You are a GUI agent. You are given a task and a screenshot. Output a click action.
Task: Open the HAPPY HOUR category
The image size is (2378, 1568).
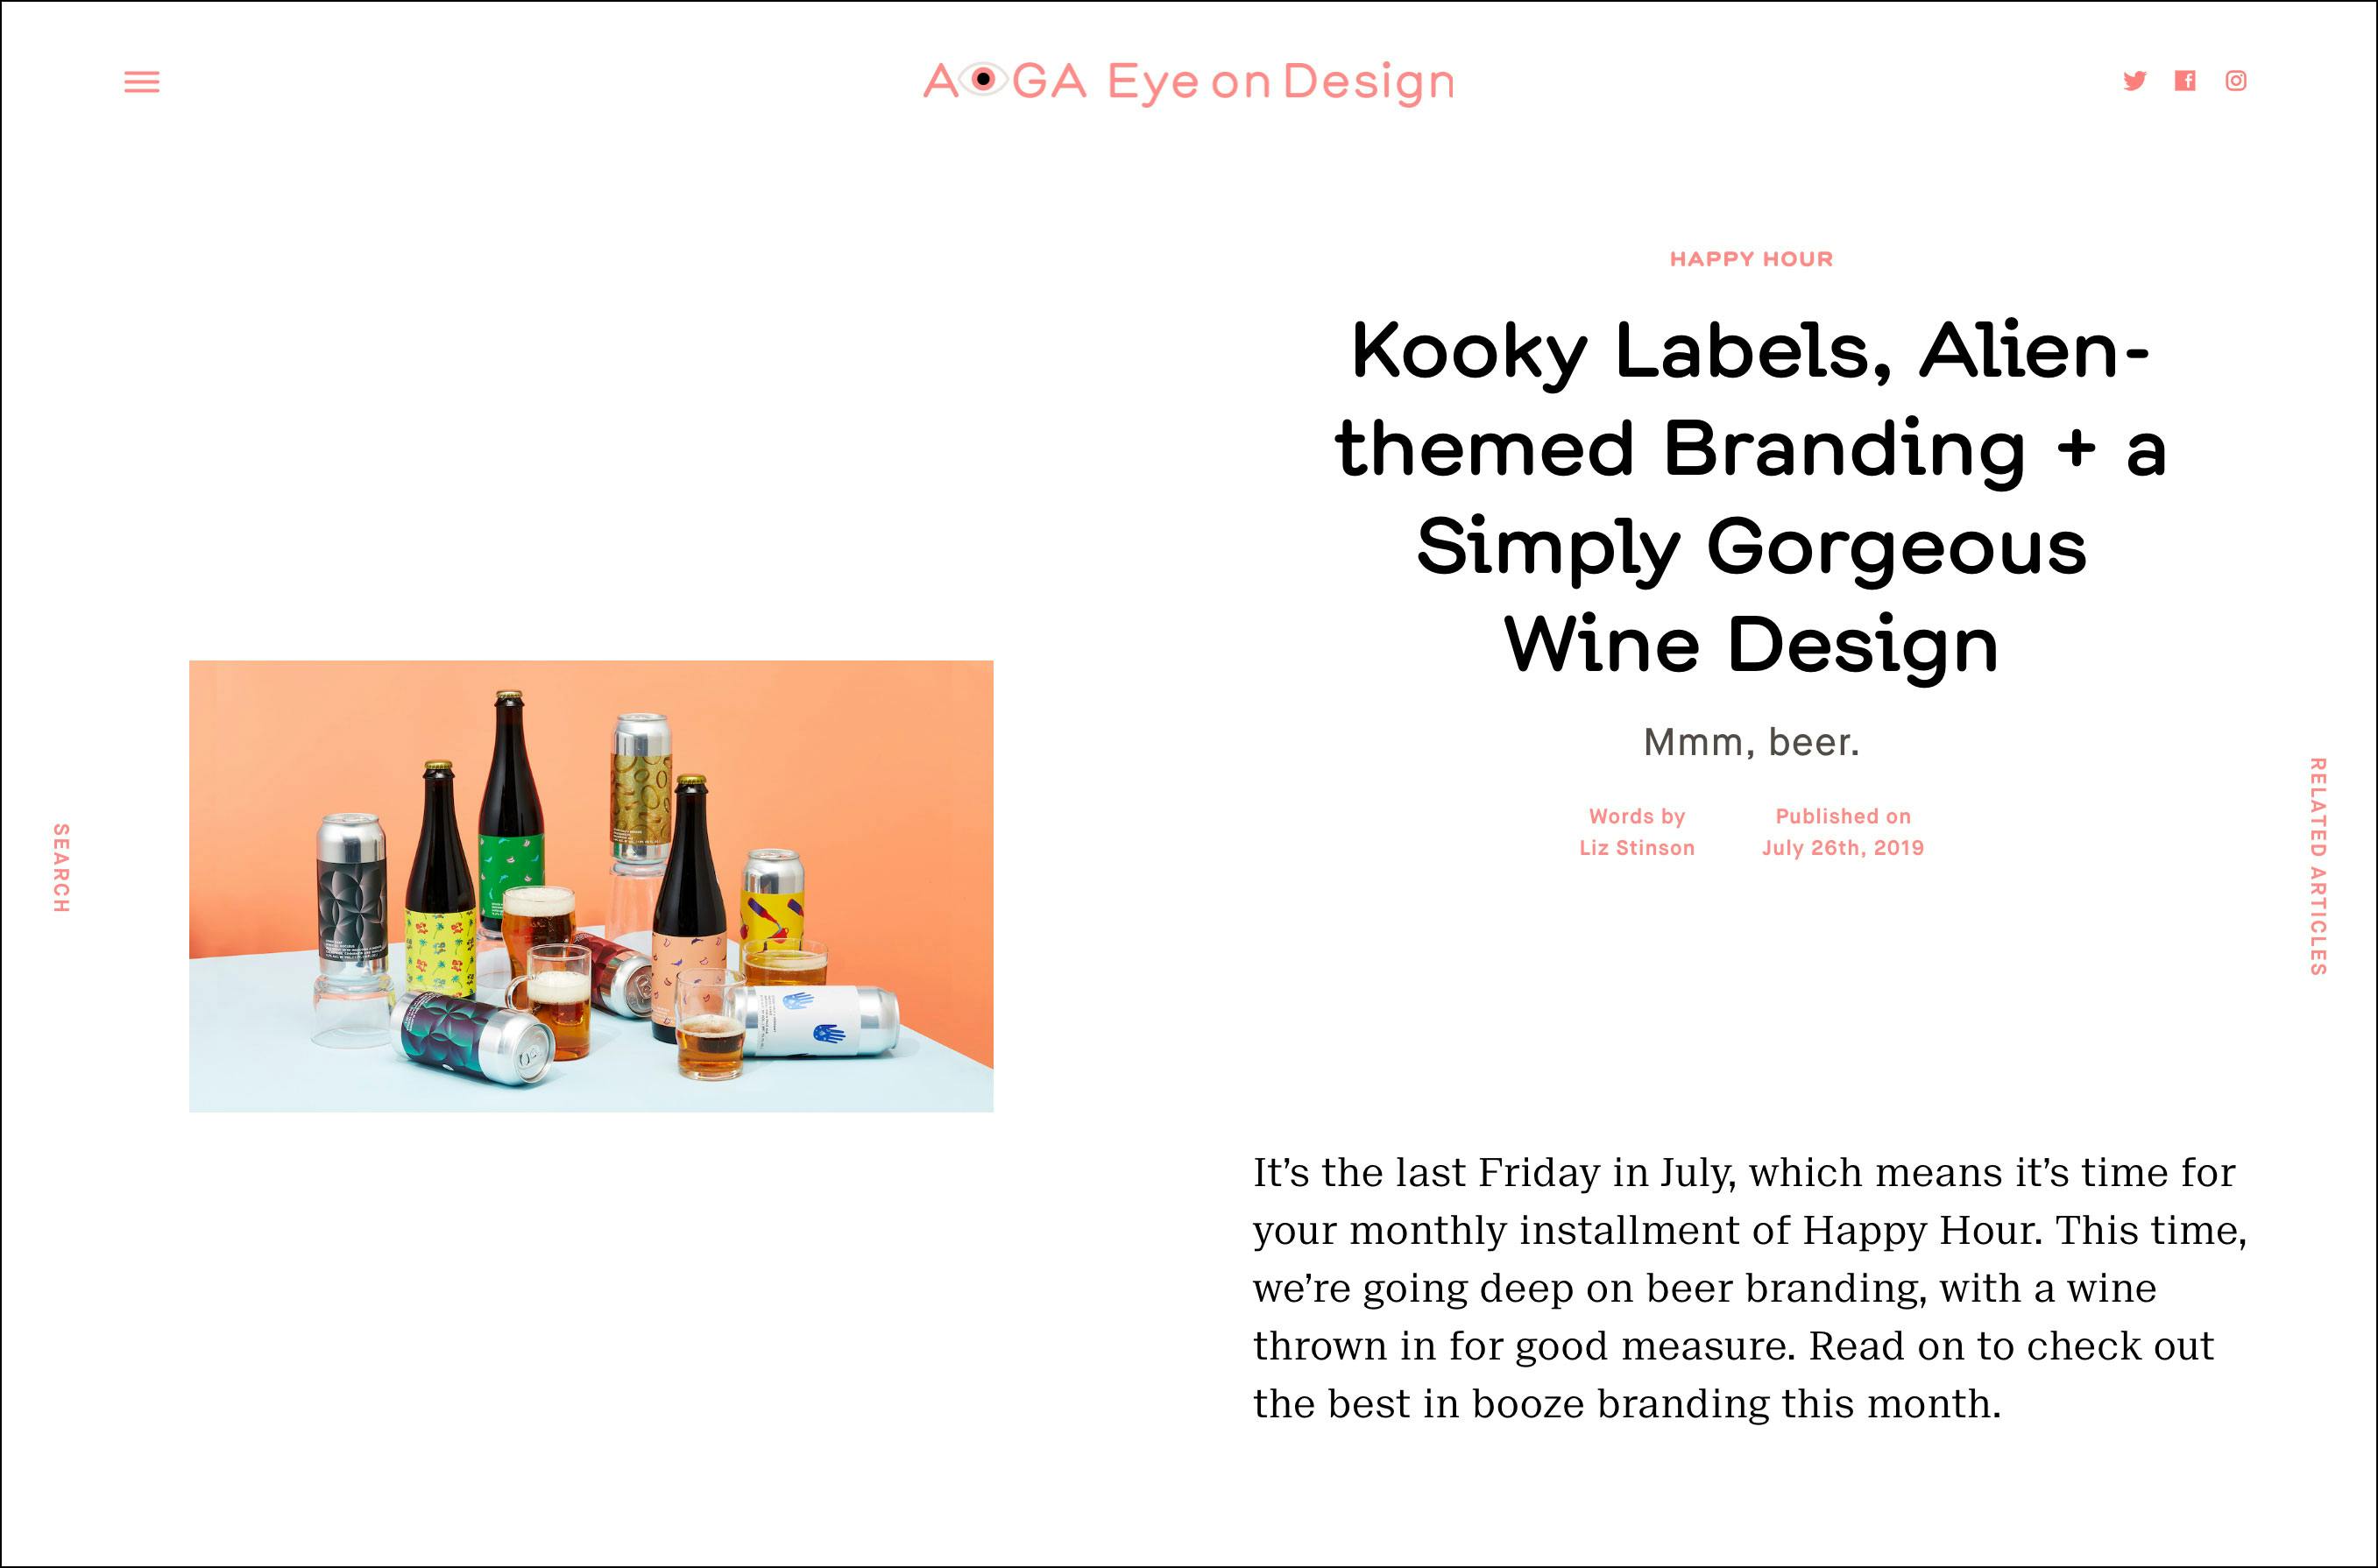[x=1751, y=259]
